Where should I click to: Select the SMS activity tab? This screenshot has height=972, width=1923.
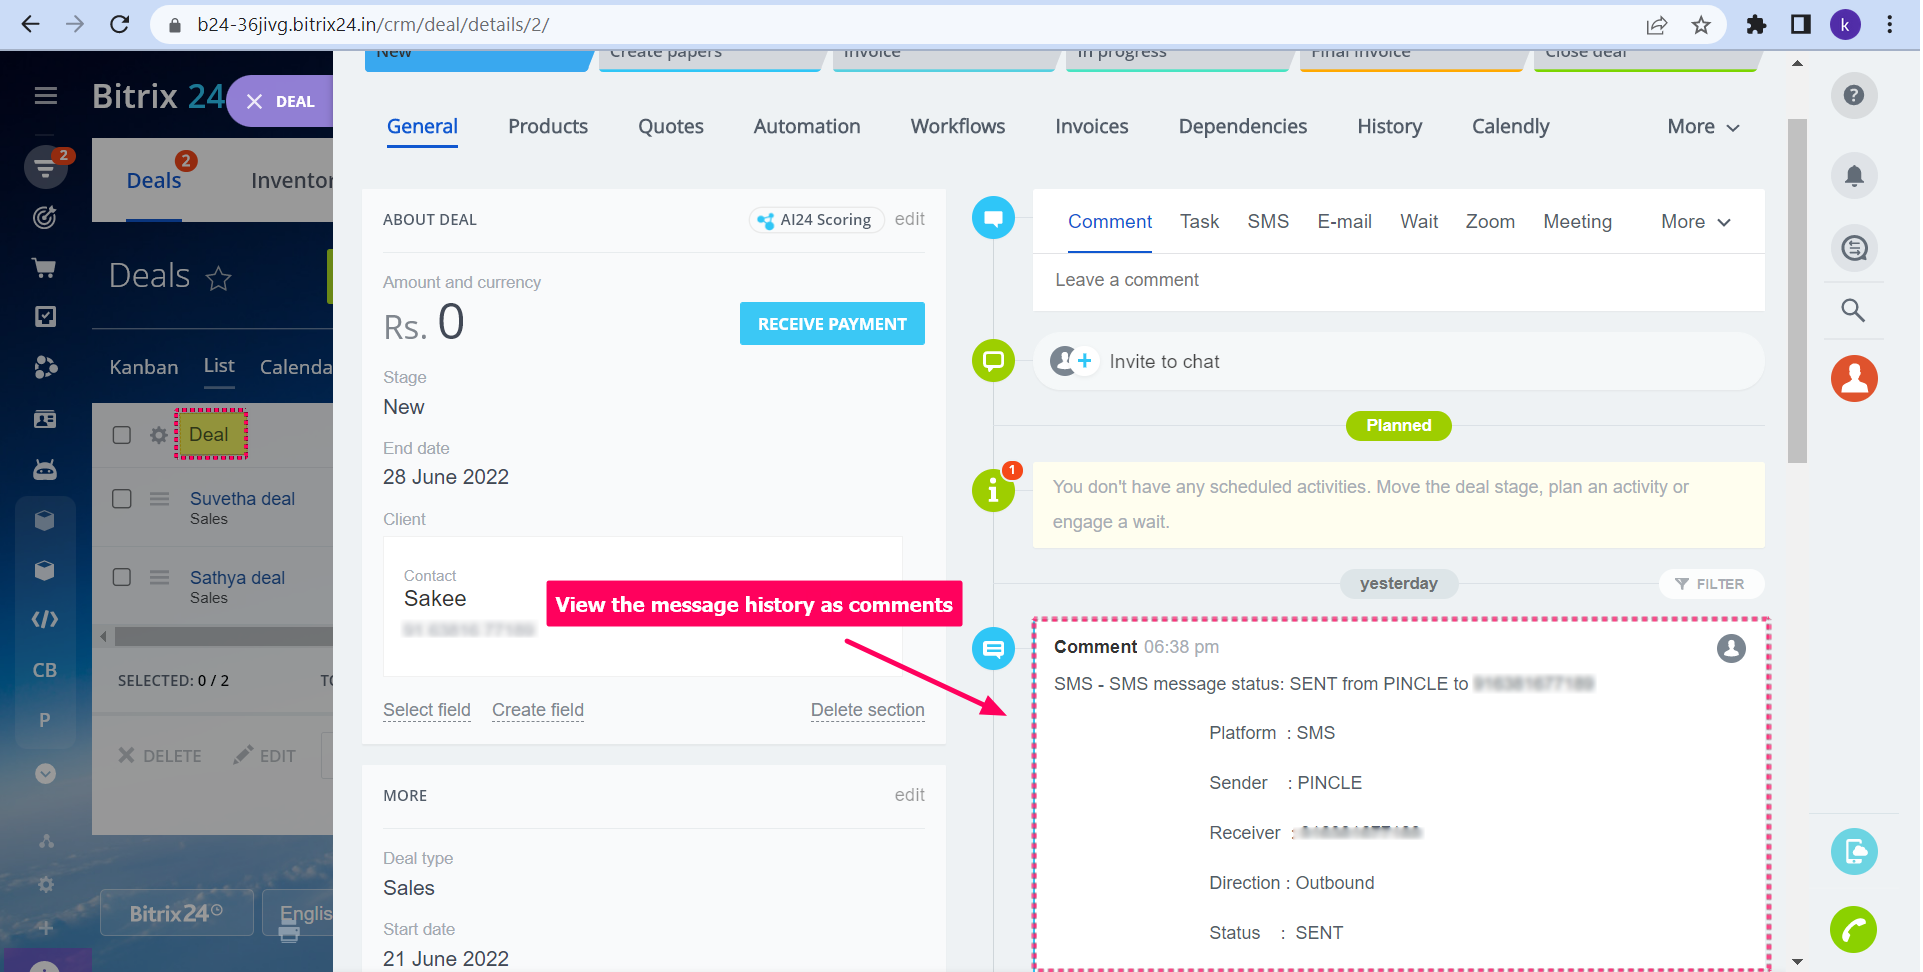(x=1267, y=222)
